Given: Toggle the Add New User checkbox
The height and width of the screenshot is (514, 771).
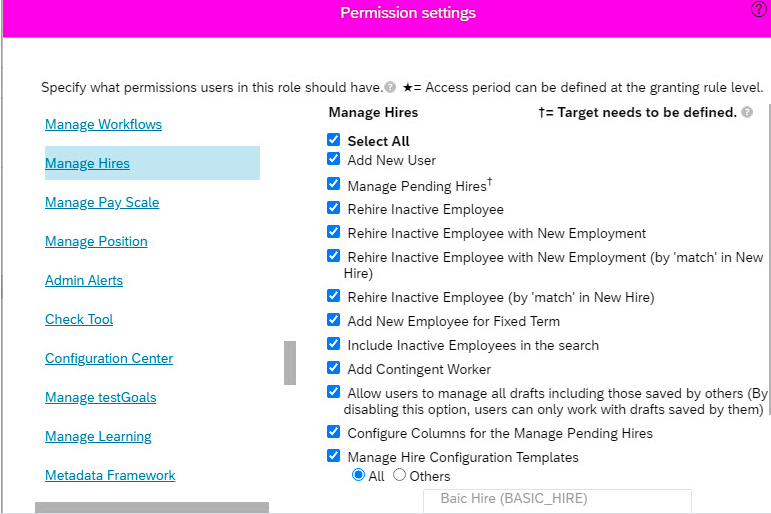Looking at the screenshot, I should 334,159.
